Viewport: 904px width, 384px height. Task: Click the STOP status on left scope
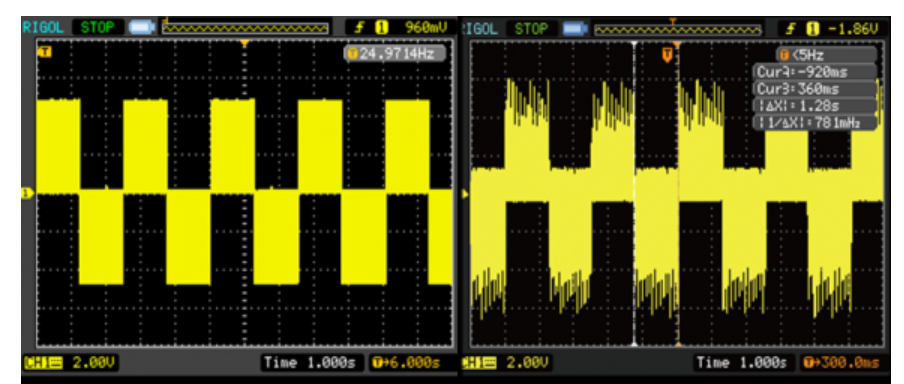(98, 27)
